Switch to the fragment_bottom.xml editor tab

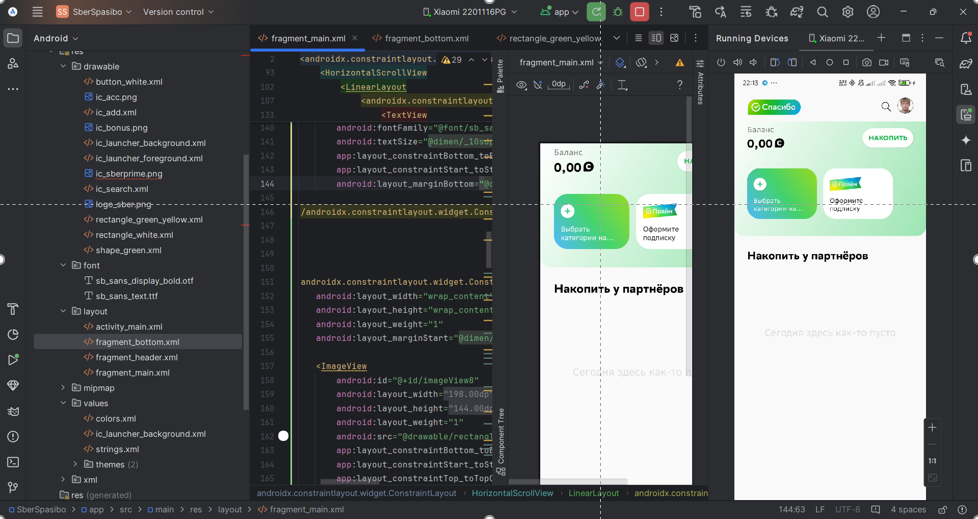[426, 38]
